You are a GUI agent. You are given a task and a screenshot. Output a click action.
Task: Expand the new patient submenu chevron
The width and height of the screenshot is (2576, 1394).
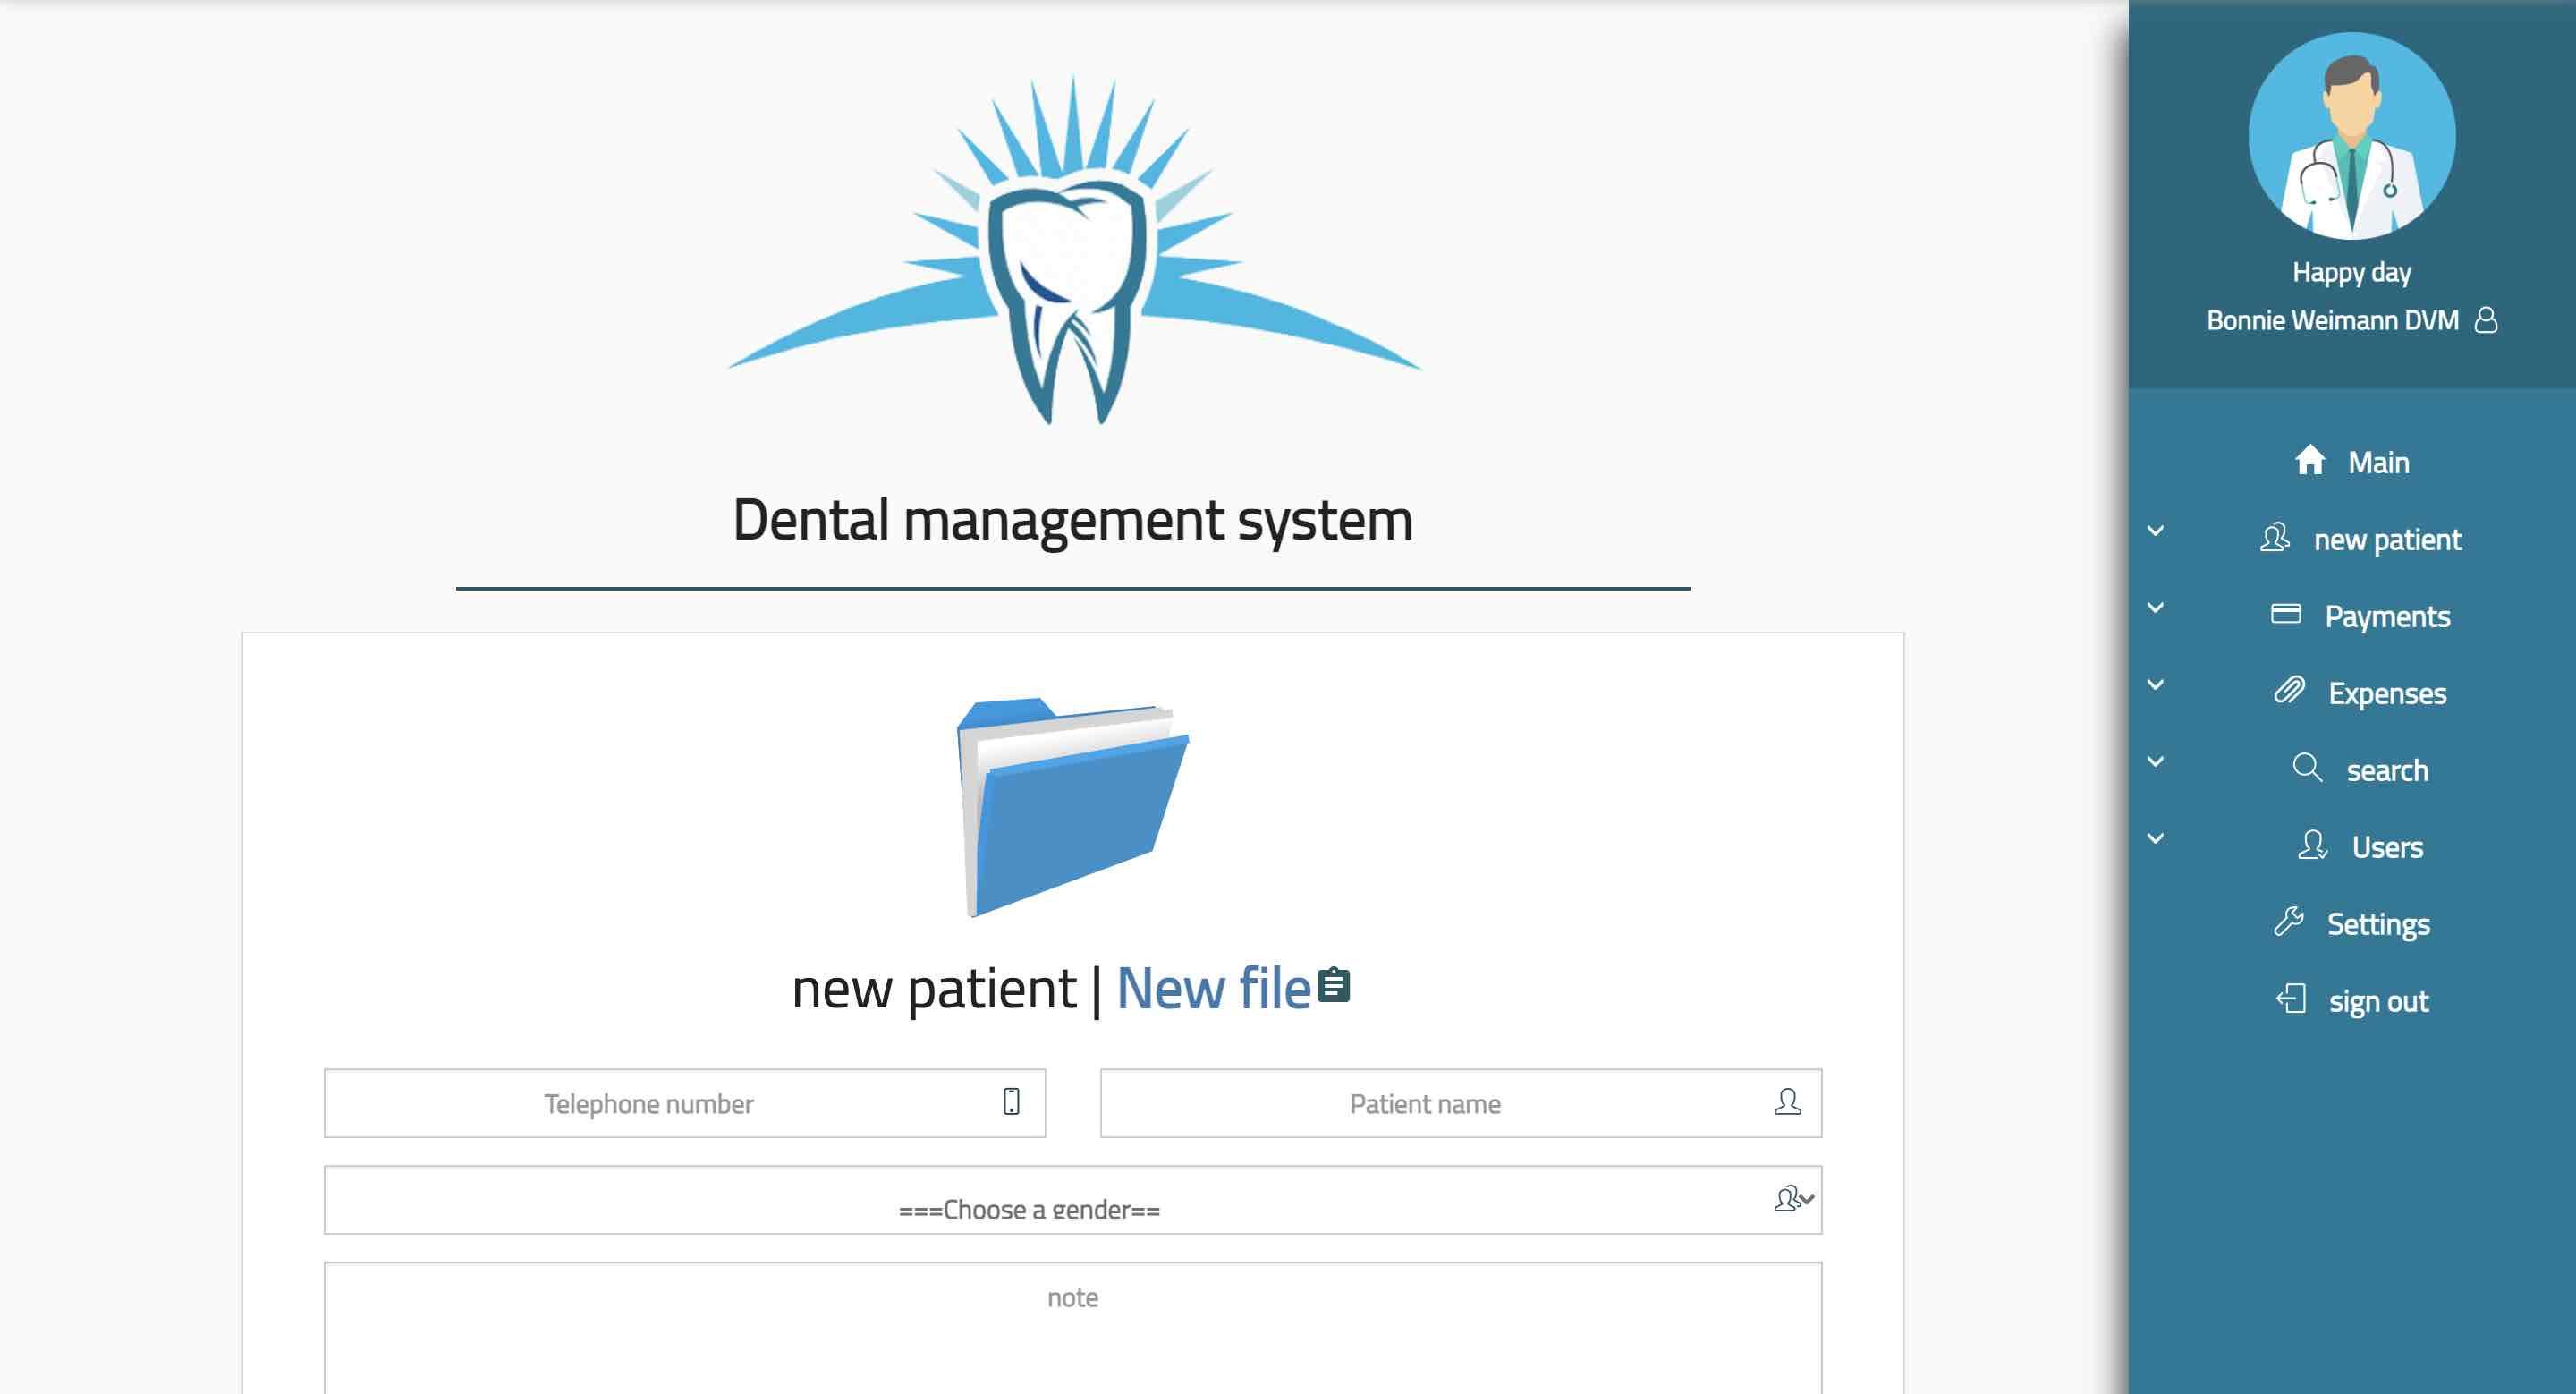click(2156, 531)
